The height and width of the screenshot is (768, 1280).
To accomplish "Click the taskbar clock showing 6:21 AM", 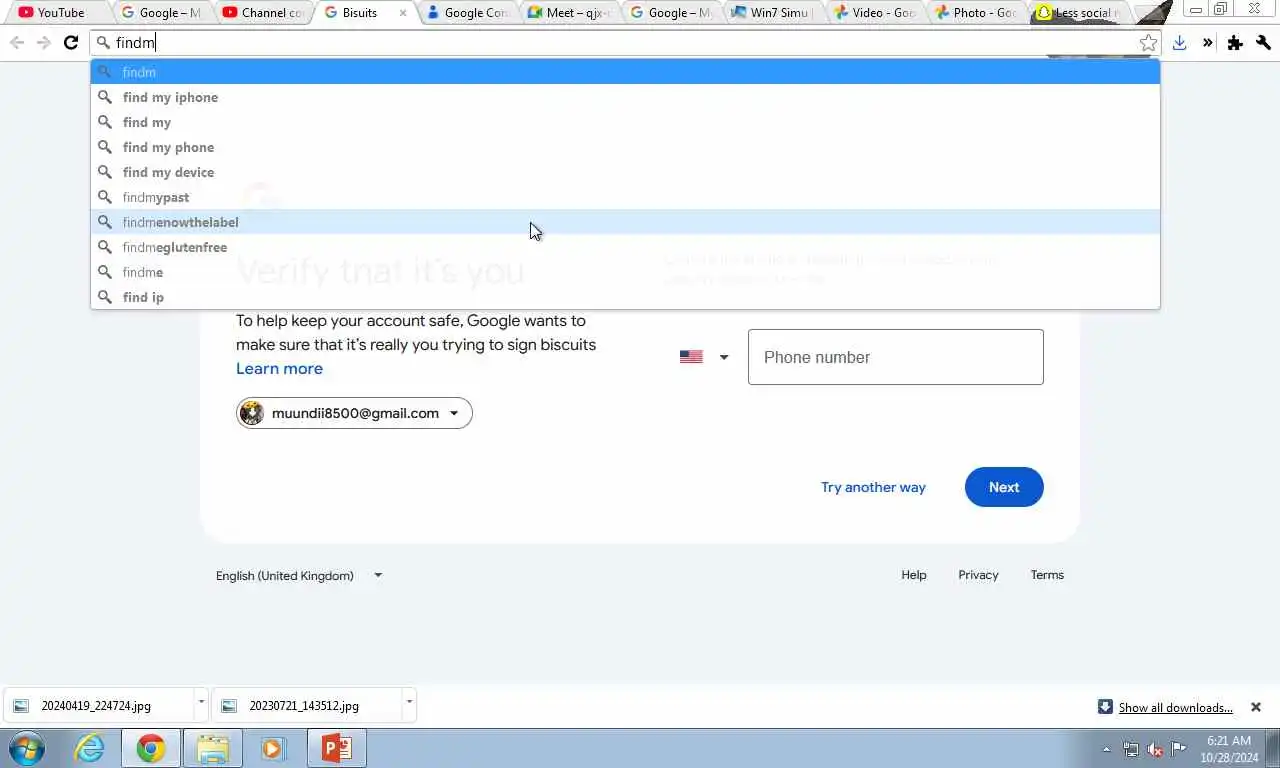I will (1229, 749).
